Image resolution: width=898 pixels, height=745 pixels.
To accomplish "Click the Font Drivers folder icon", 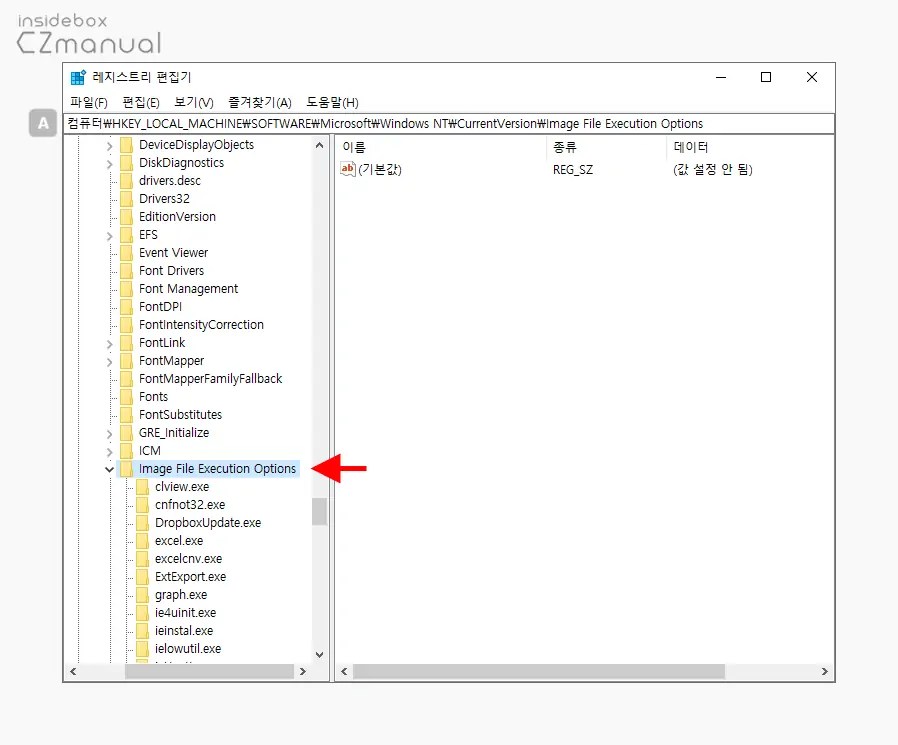I will (127, 271).
